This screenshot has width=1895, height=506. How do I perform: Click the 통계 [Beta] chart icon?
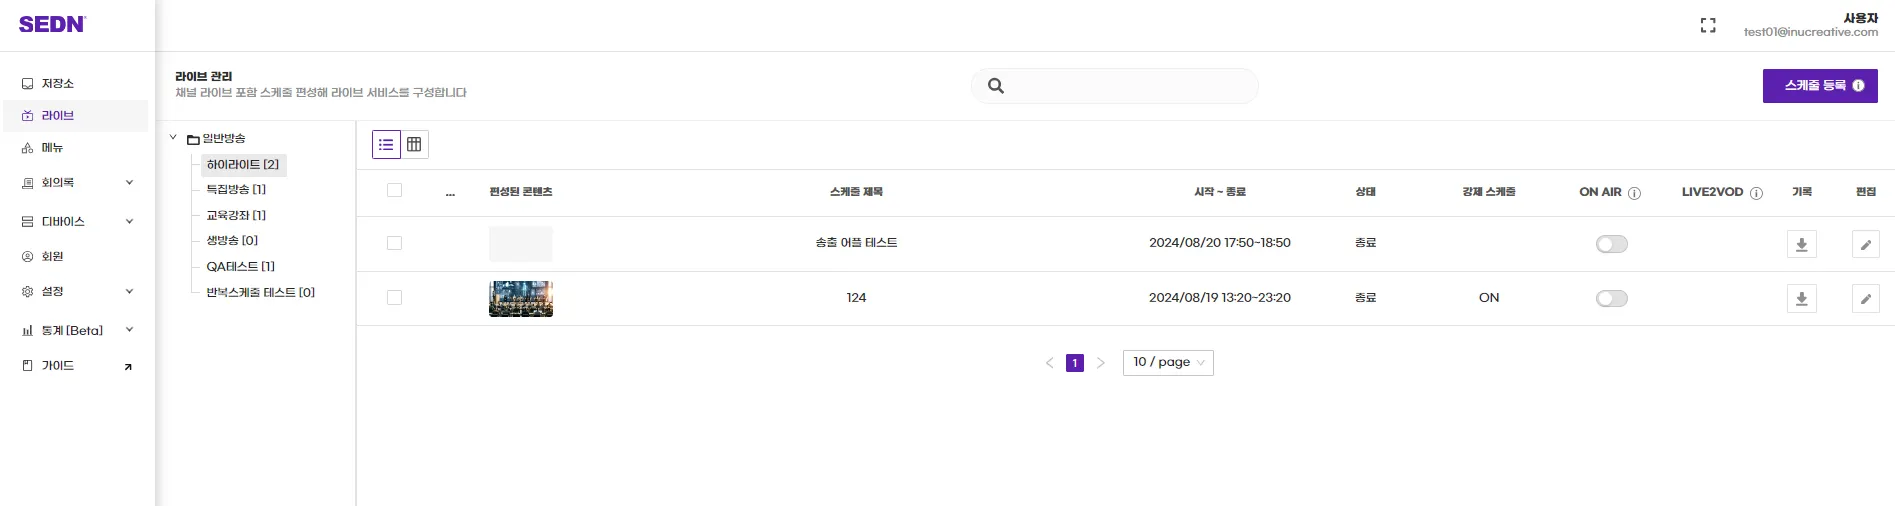[x=28, y=331]
